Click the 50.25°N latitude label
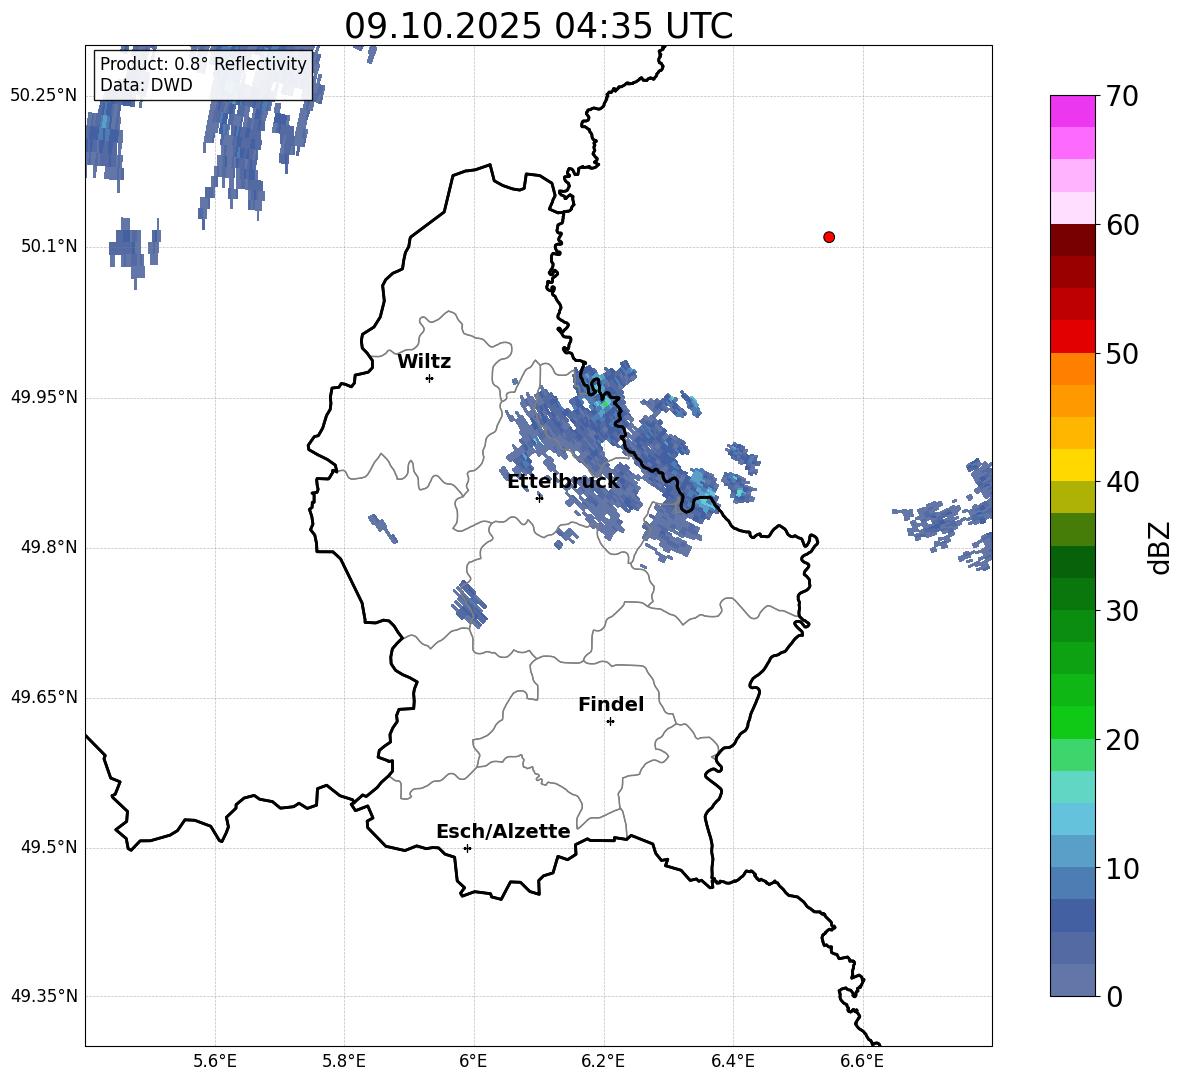The width and height of the screenshot is (1184, 1081). coord(44,96)
